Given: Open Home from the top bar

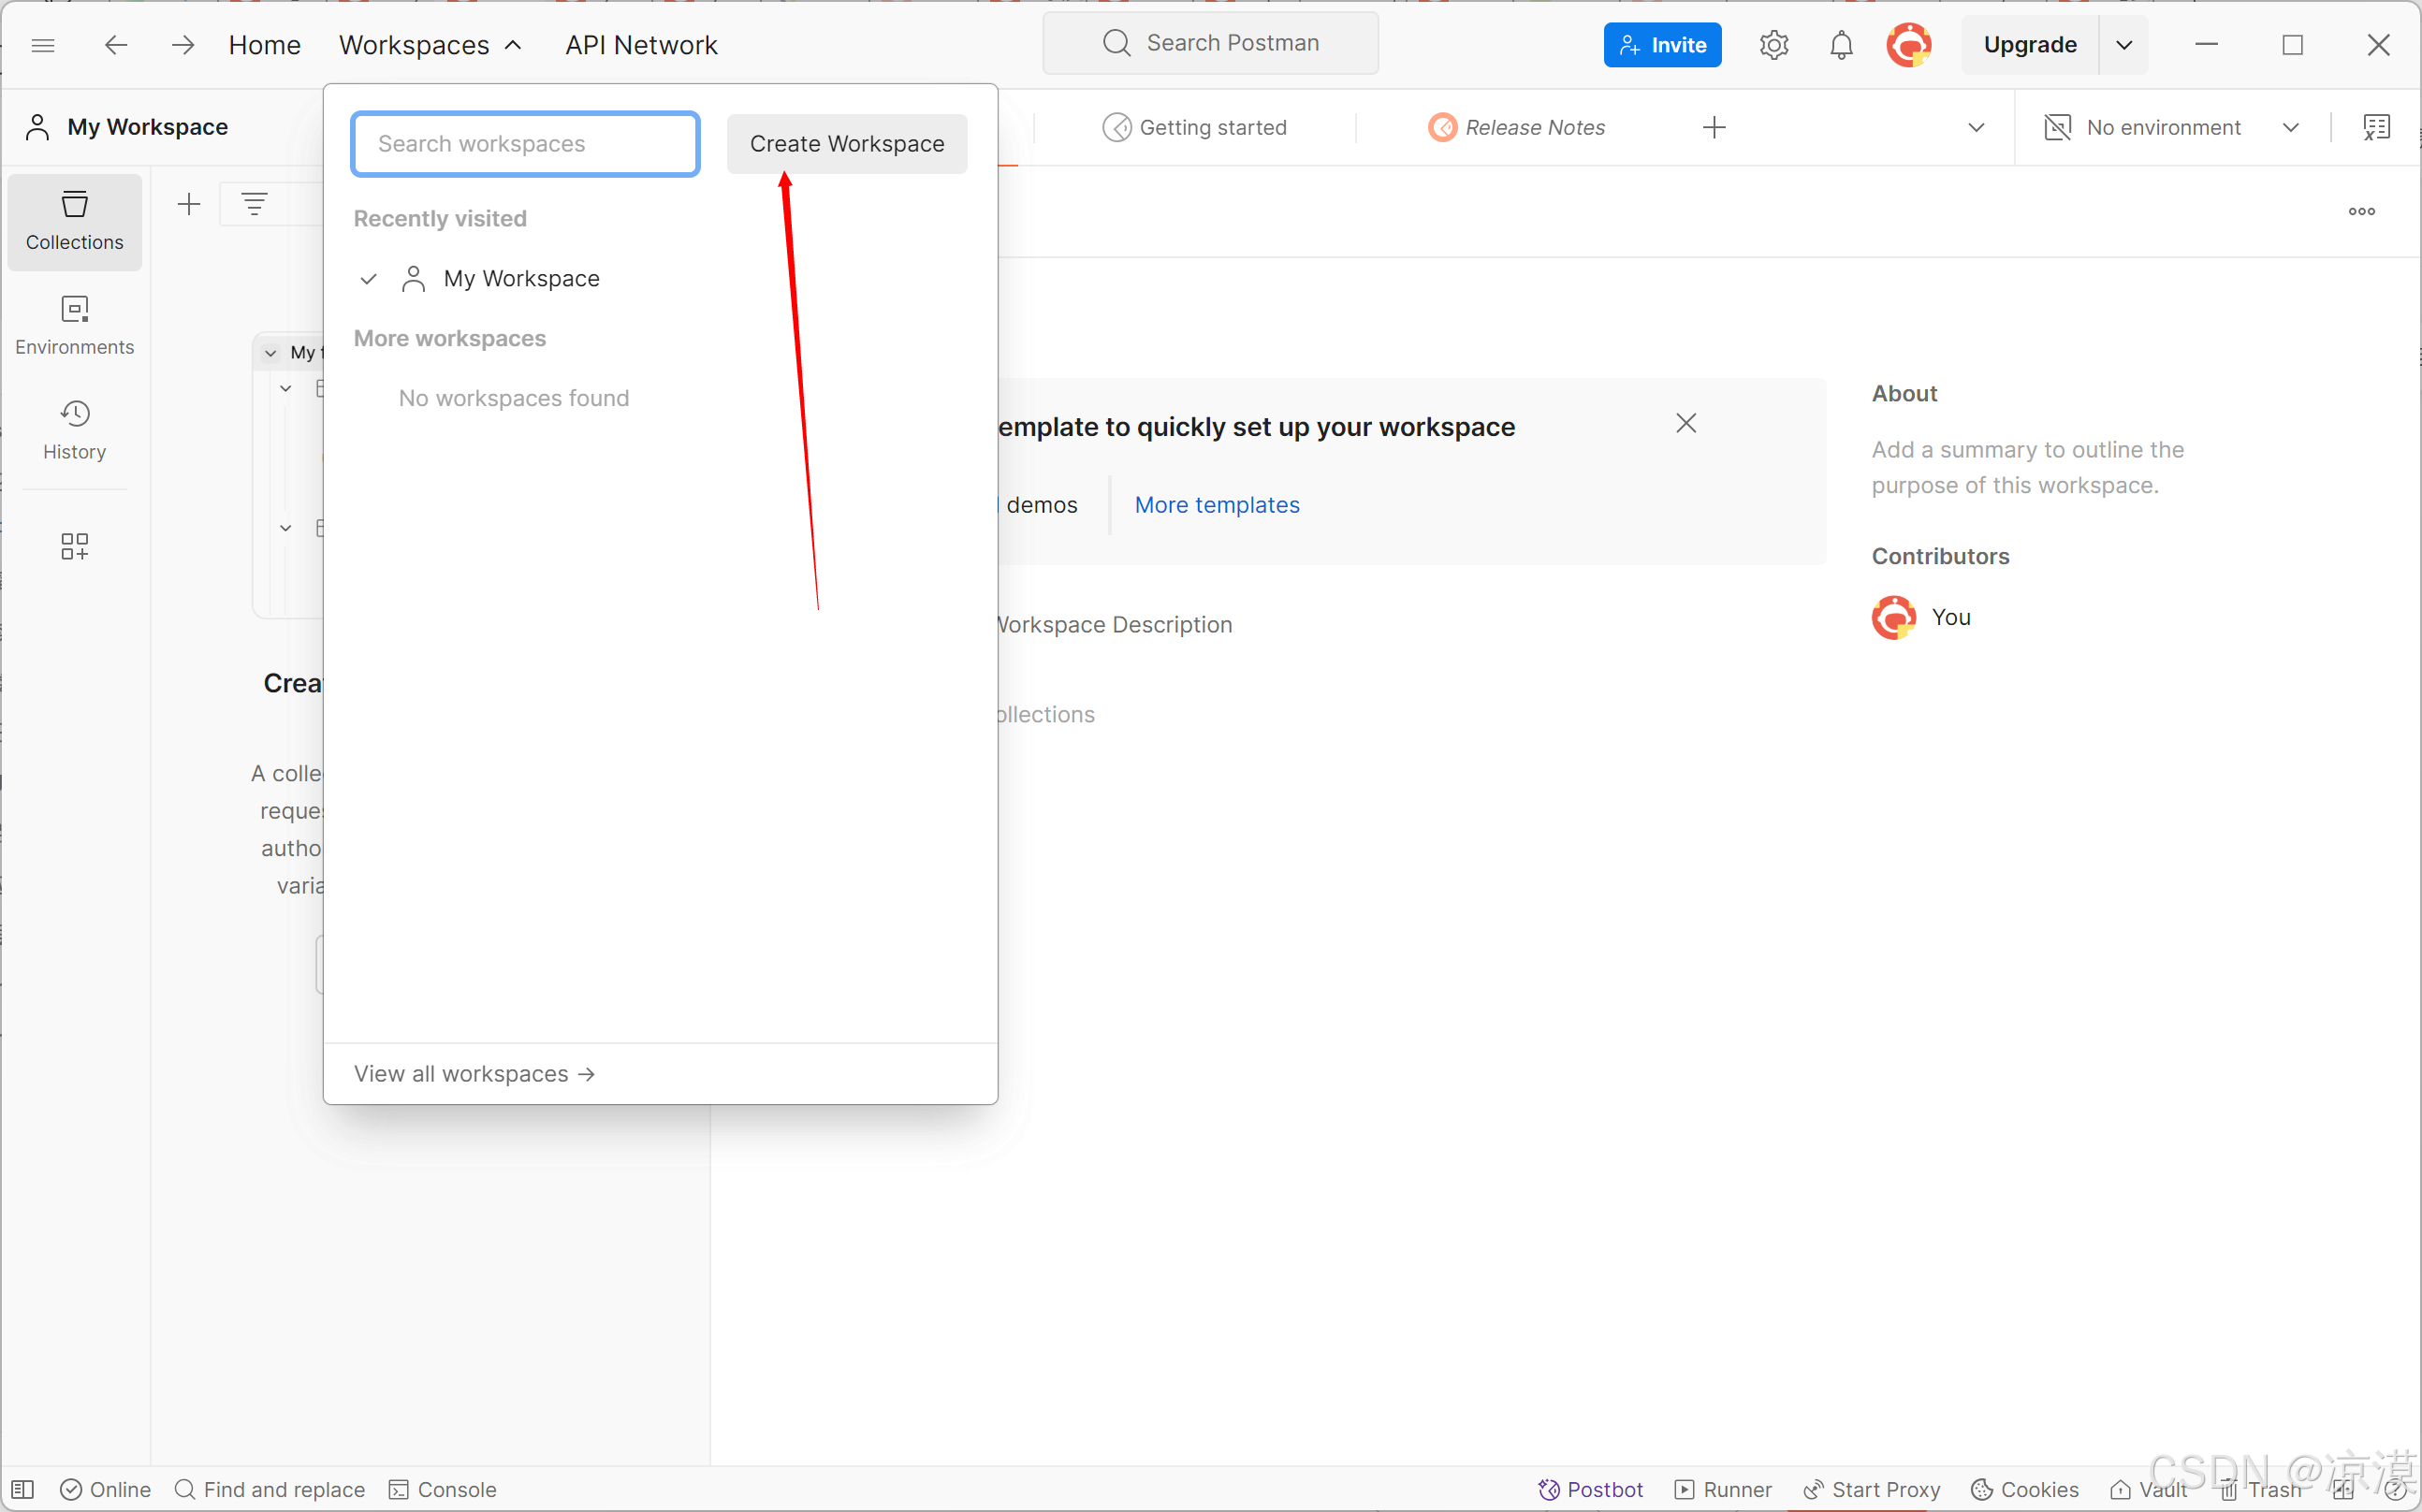Looking at the screenshot, I should tap(264, 45).
